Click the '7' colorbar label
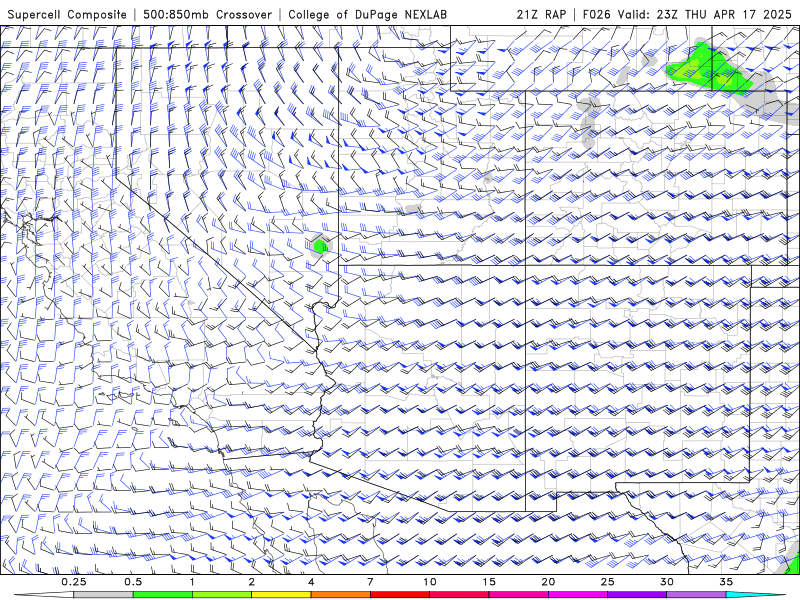Viewport: 800px width, 600px height. (370, 582)
